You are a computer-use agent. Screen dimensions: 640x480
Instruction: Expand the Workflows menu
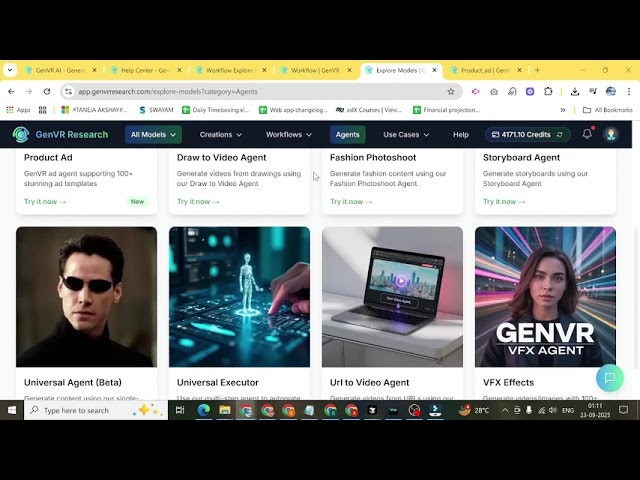point(289,134)
